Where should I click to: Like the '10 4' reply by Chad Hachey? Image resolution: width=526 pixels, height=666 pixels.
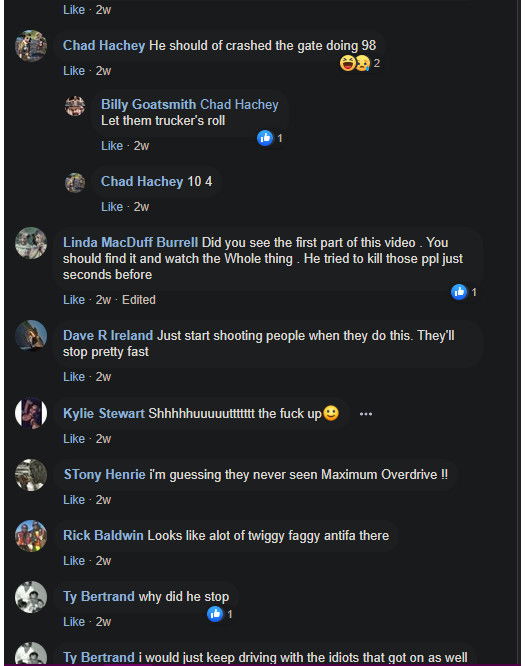coord(112,207)
